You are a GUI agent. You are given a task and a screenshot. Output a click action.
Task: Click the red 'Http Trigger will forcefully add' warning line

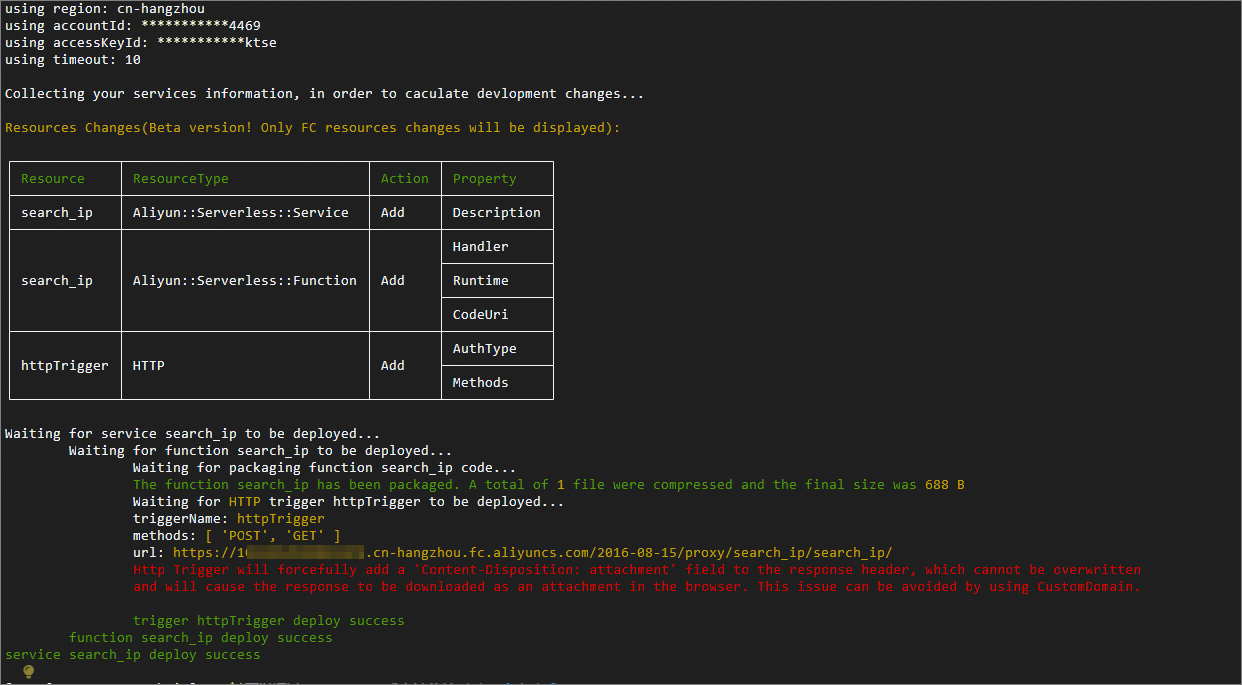coord(637,570)
